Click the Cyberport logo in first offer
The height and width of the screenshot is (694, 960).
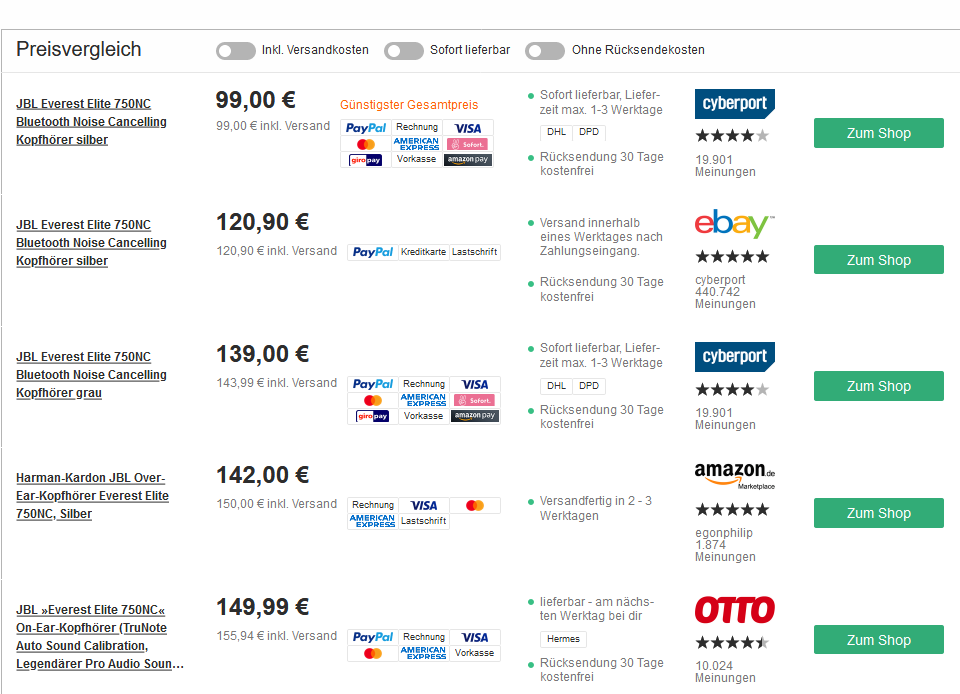point(735,104)
